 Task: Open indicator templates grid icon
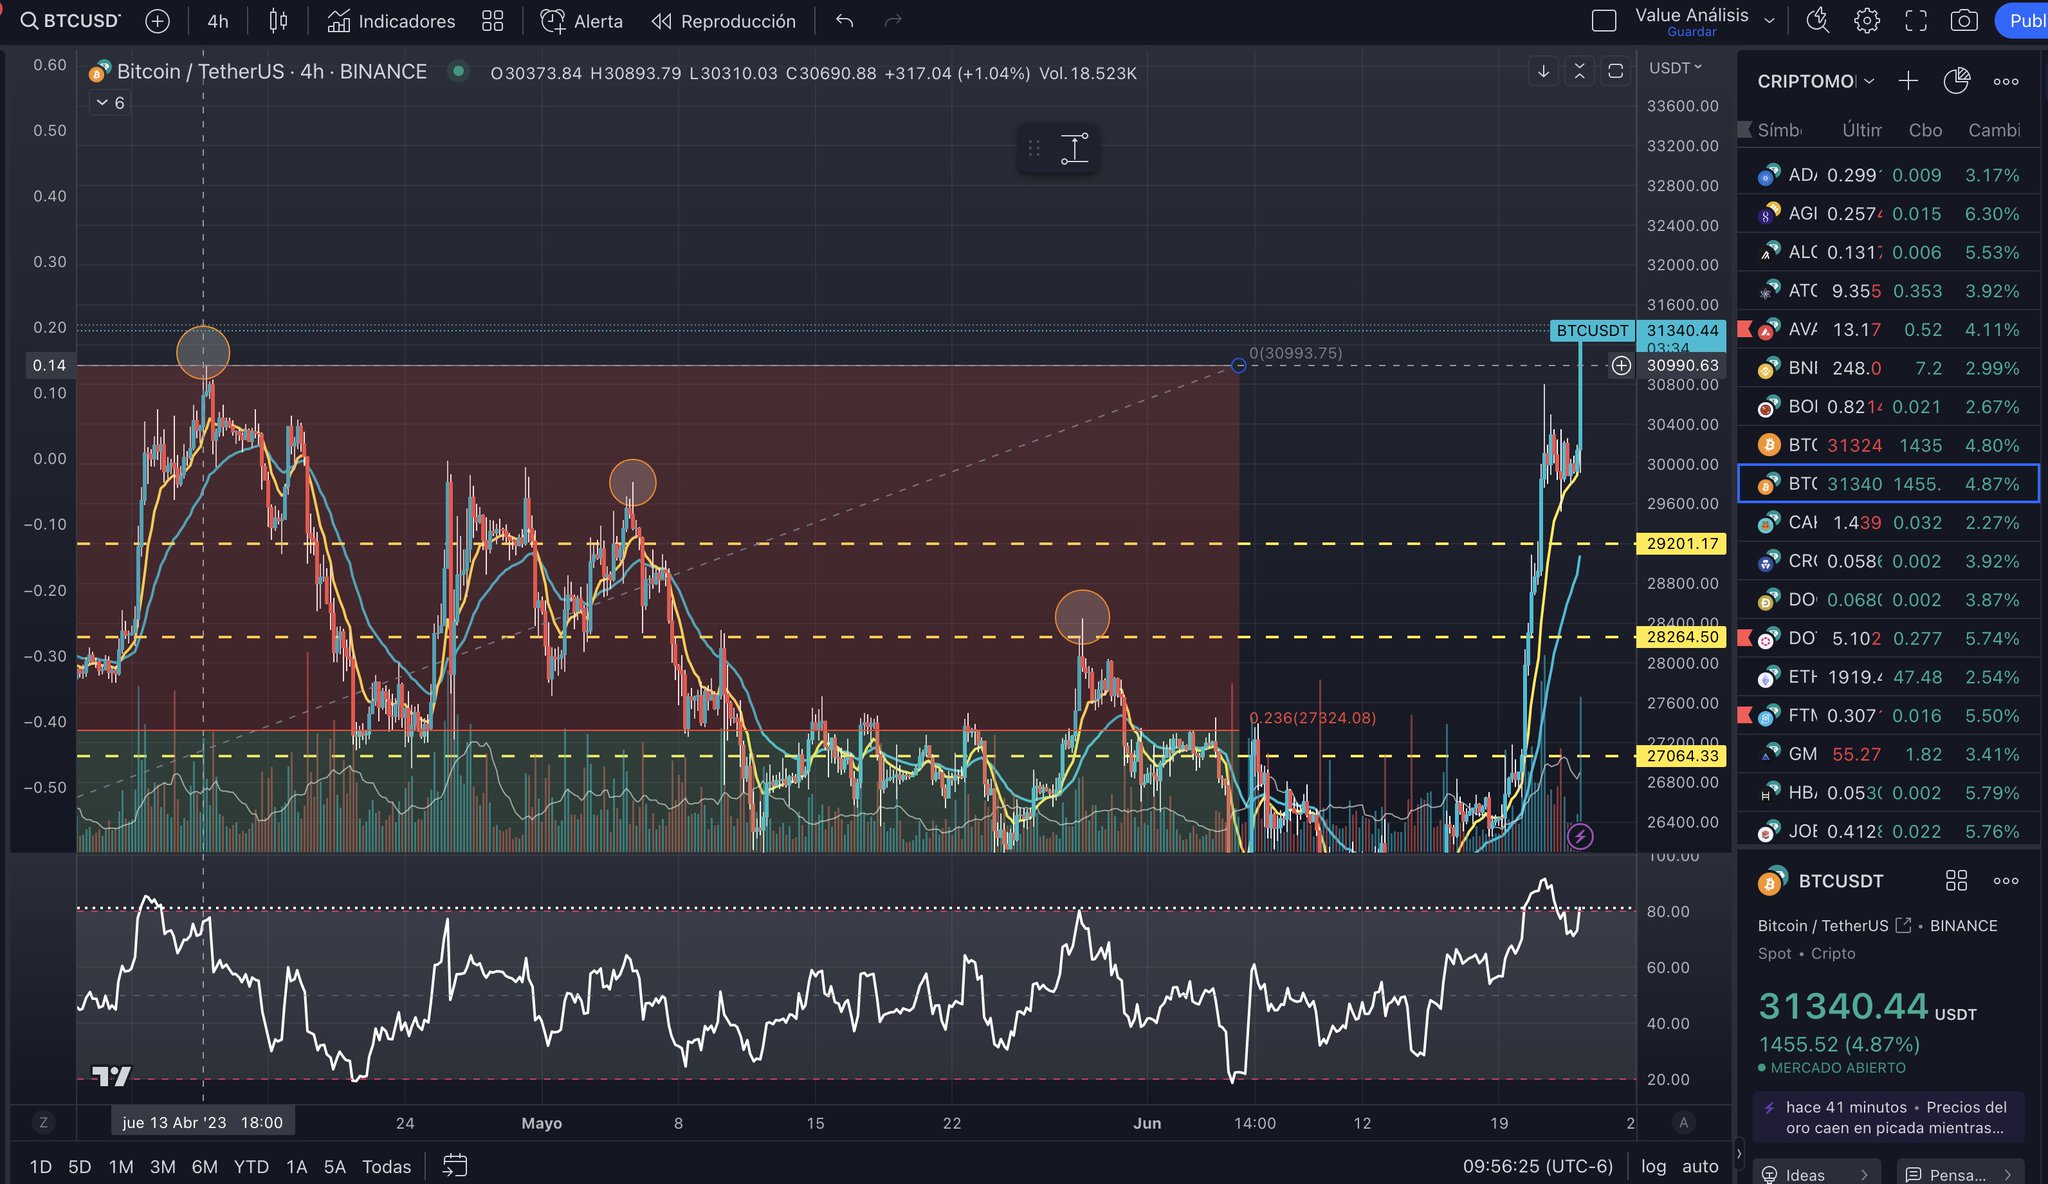492,21
